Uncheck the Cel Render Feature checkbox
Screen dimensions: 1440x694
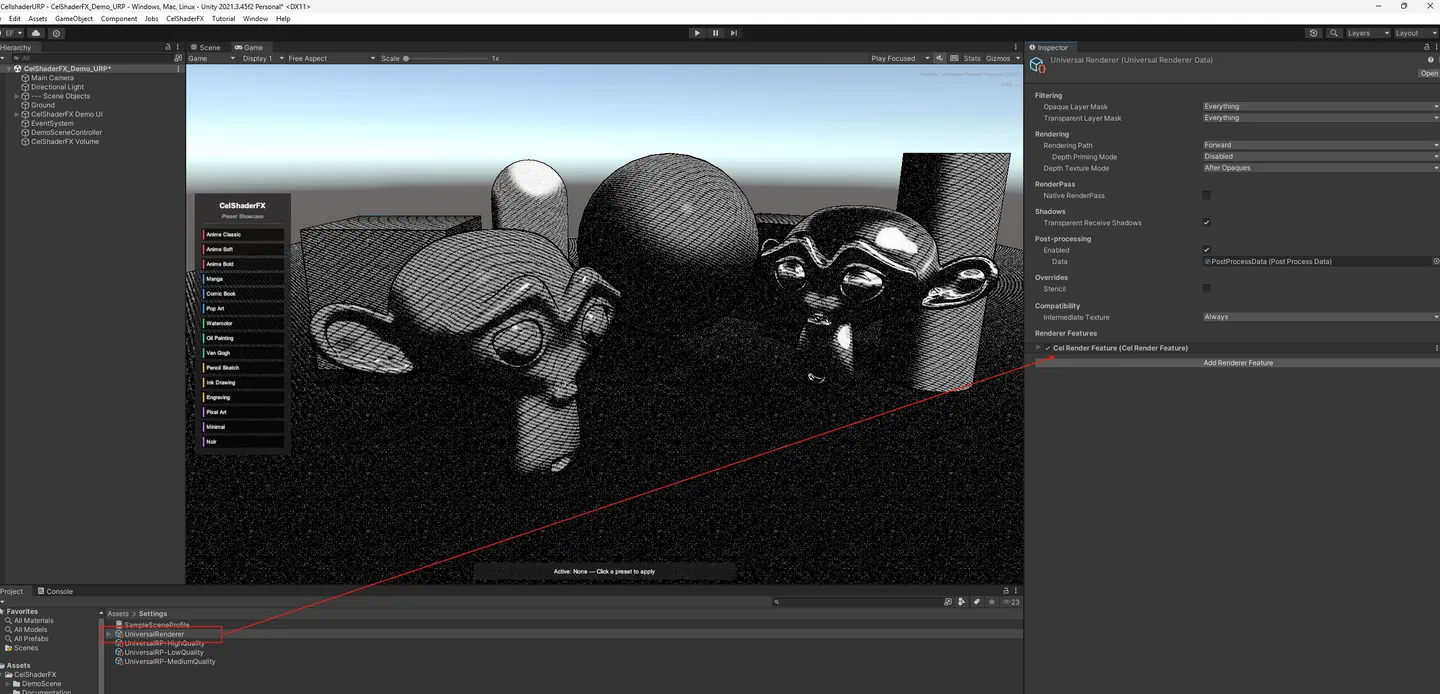point(1047,348)
